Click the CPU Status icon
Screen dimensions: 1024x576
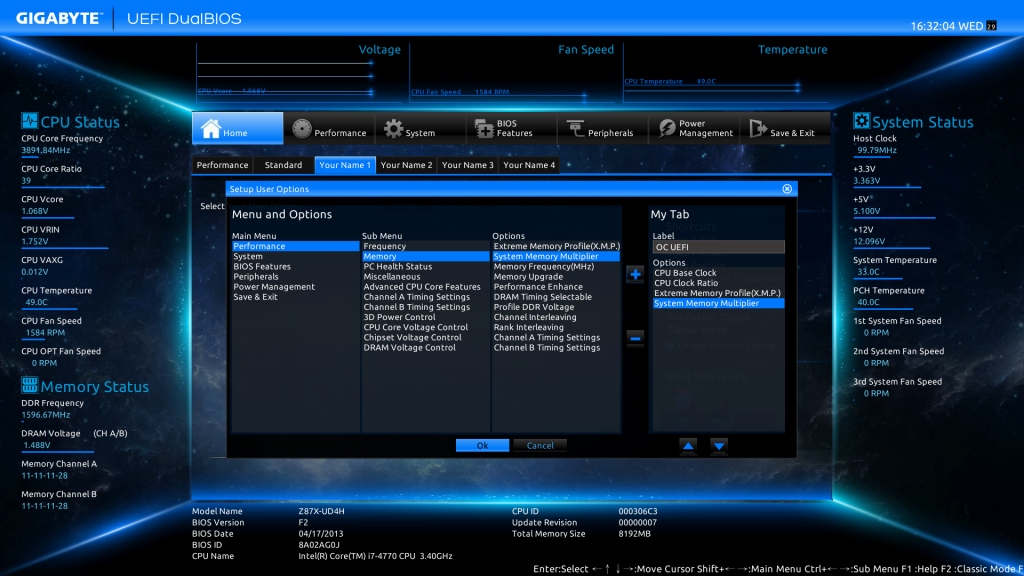pyautogui.click(x=29, y=121)
